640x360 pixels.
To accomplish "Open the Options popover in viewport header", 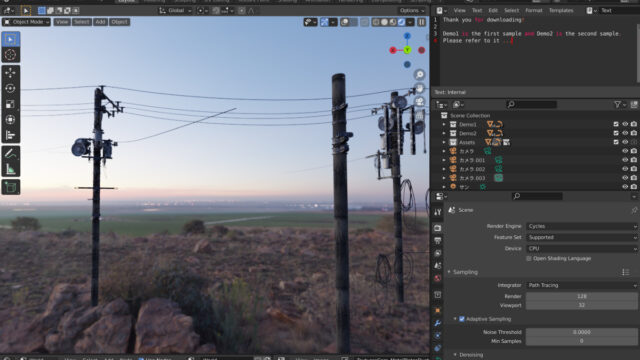I will click(411, 11).
